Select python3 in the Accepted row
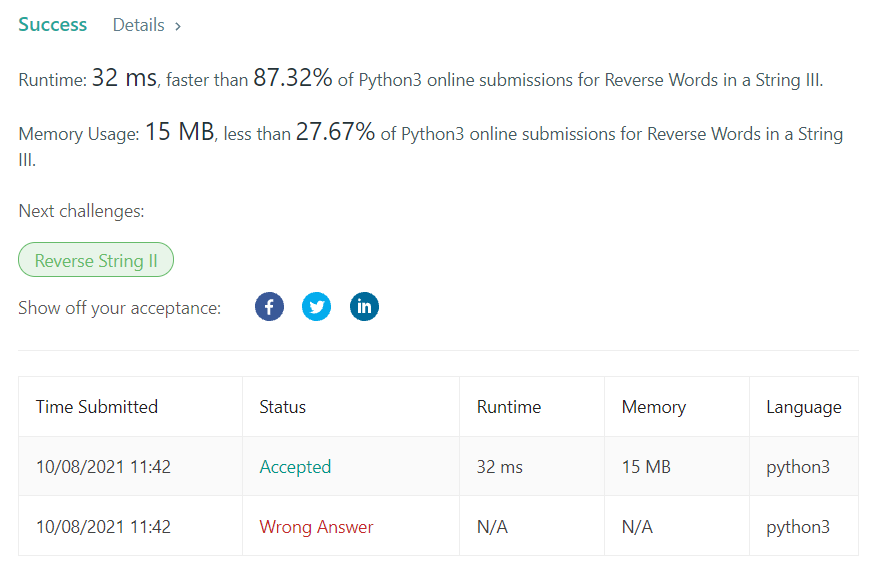 (798, 467)
